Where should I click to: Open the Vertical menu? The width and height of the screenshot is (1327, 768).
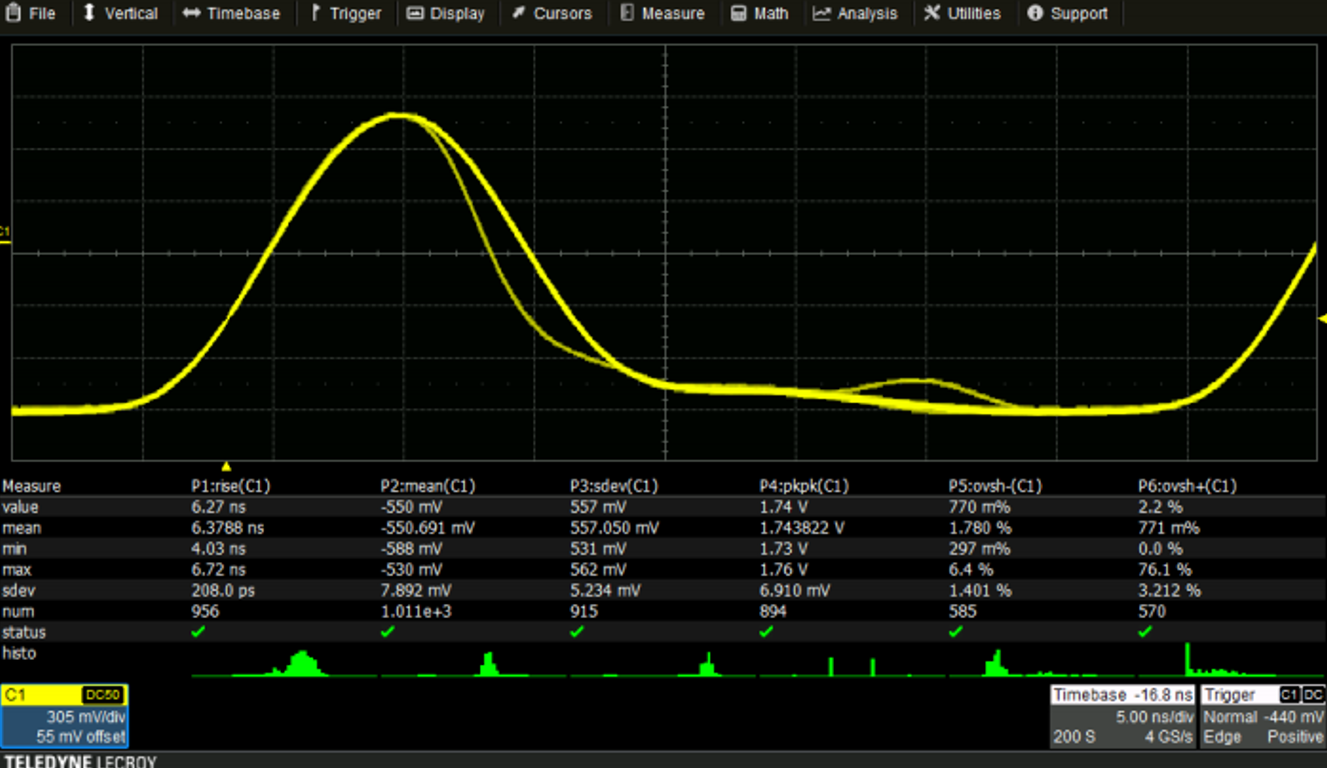tap(120, 14)
